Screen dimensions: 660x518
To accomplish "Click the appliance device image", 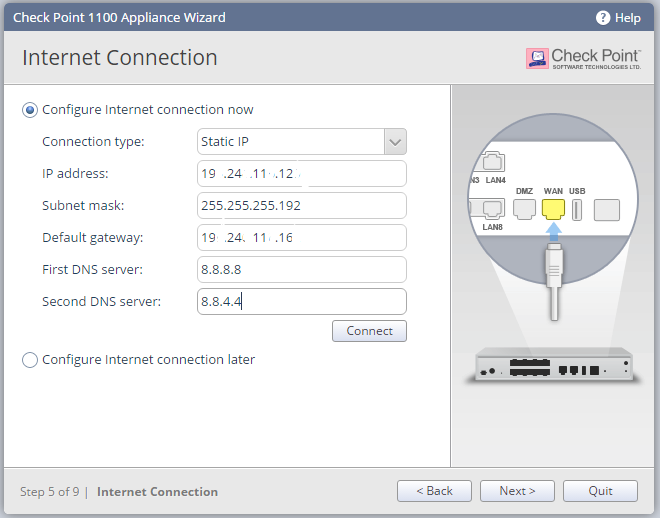I will 553,365.
